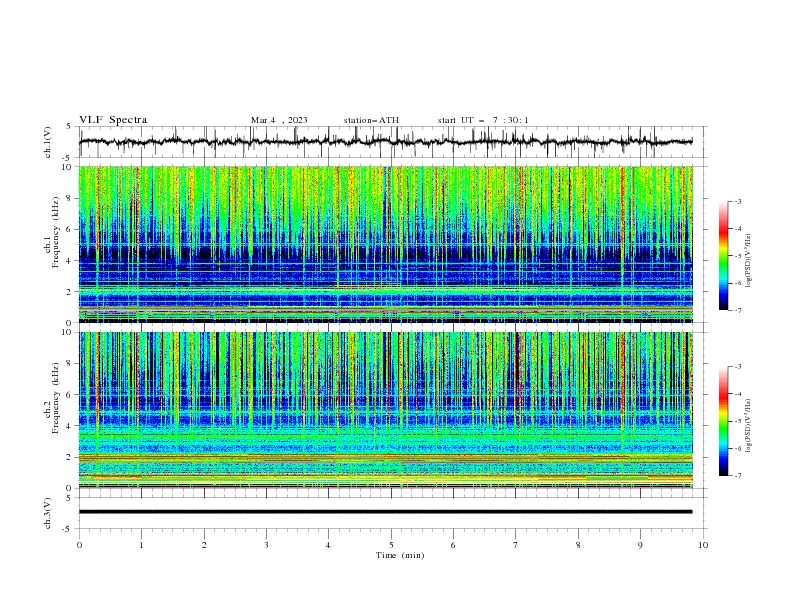Click the "start UT = 7 :30: 1" text
This screenshot has height=612, width=792.
[483, 120]
